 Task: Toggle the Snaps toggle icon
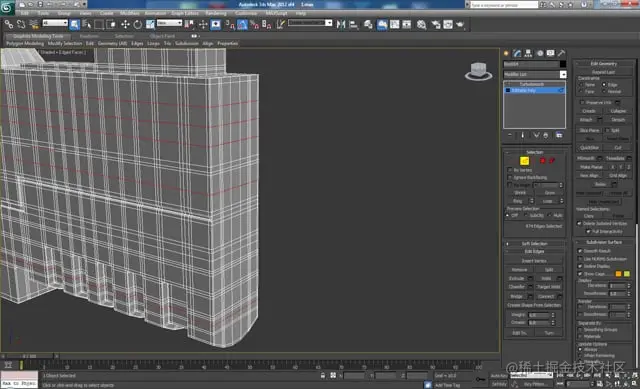coord(230,25)
